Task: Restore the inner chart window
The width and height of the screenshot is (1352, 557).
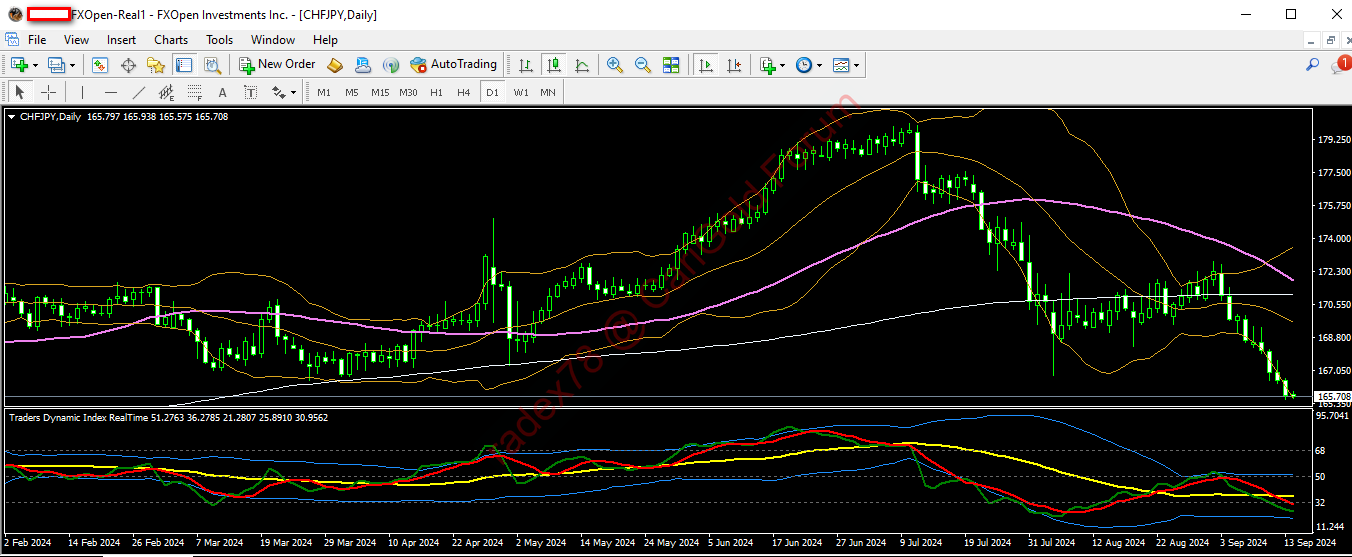Action: click(x=1331, y=40)
